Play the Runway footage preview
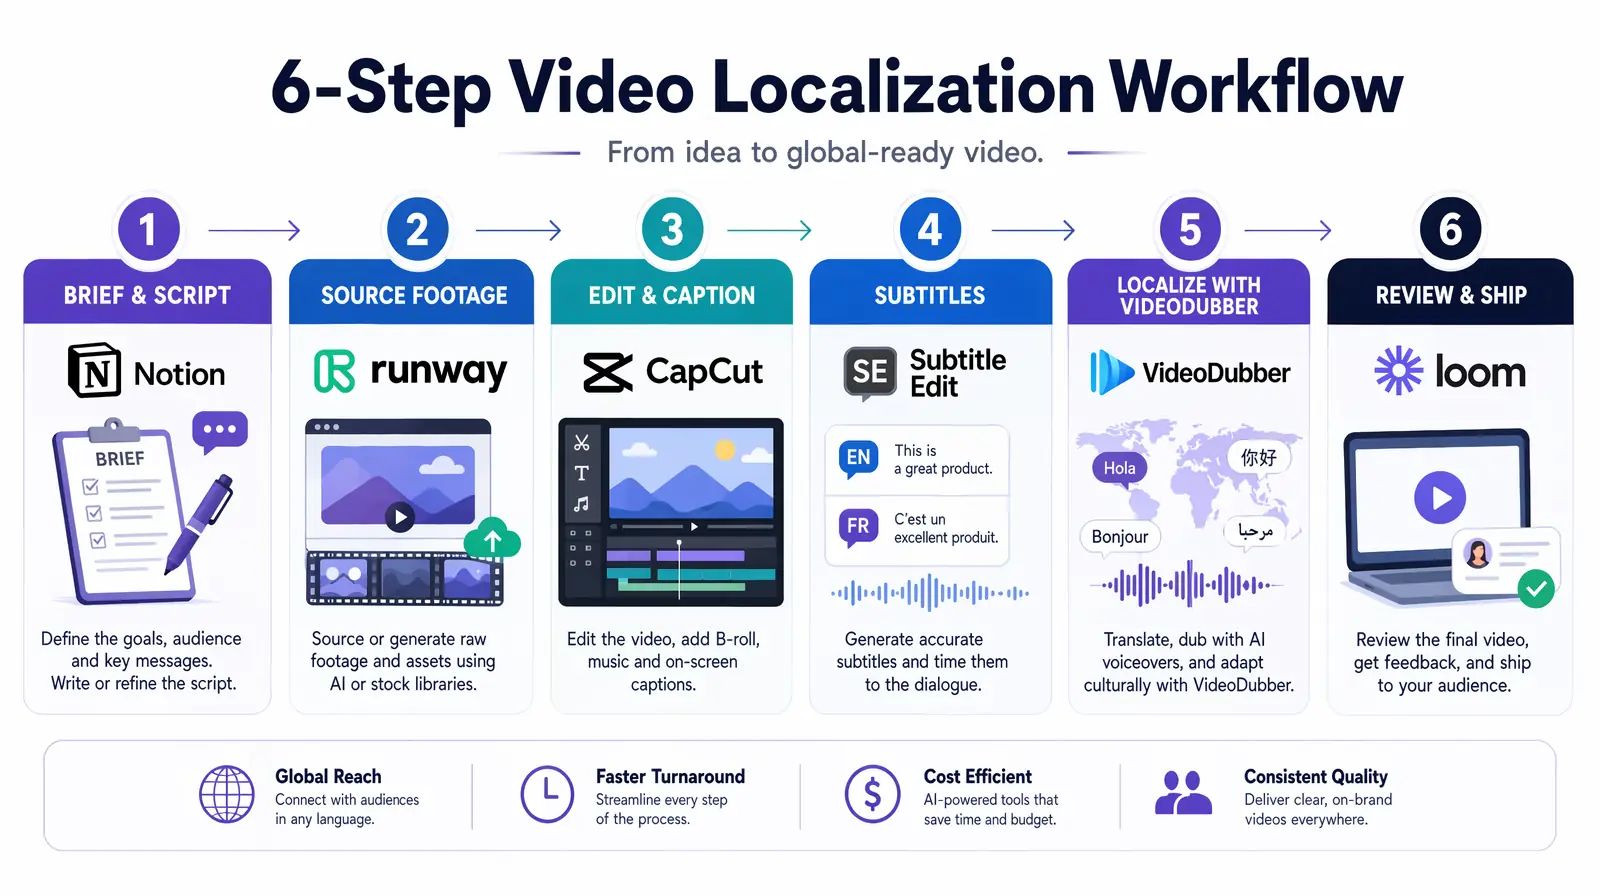Image resolution: width=1600 pixels, height=896 pixels. coord(400,517)
